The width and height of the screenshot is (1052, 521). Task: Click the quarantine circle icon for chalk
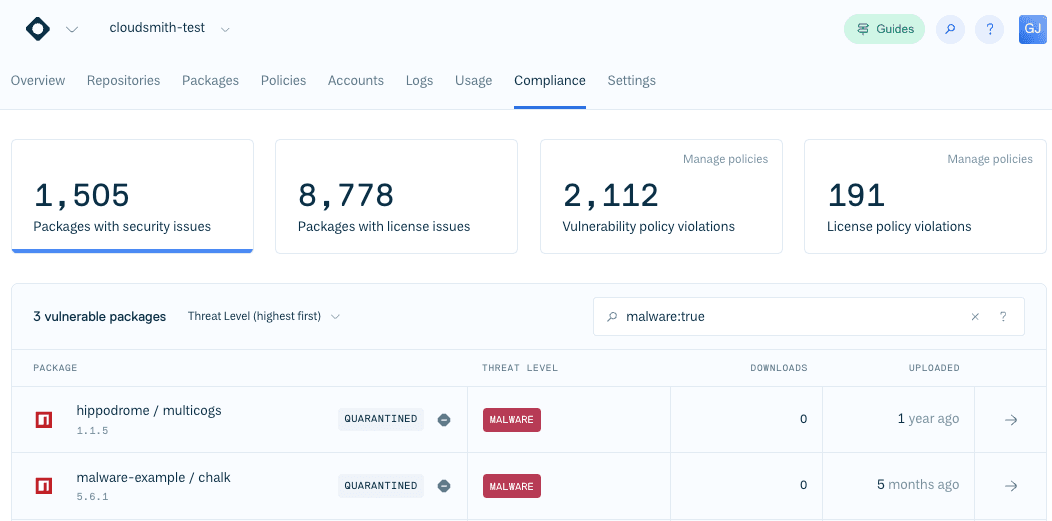tap(443, 485)
